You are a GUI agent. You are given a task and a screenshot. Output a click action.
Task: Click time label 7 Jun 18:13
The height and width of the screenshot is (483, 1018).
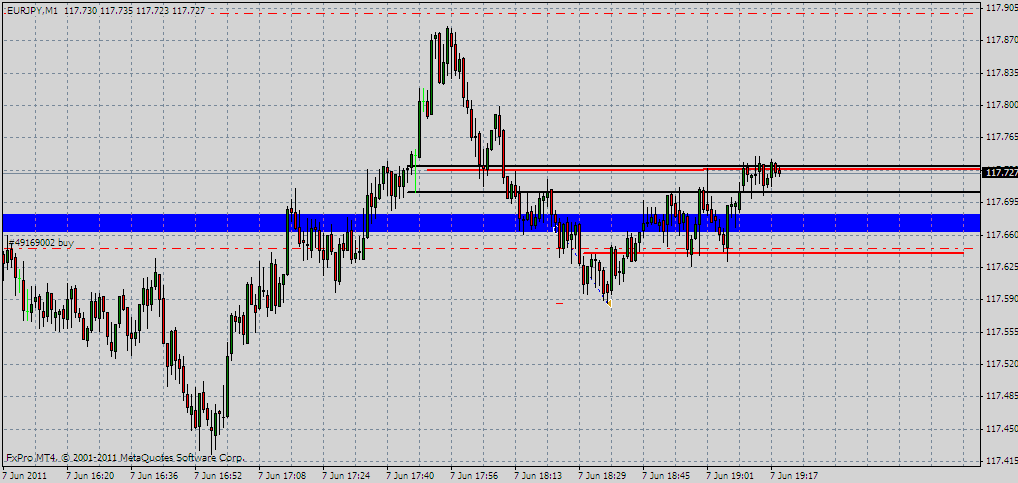click(539, 476)
